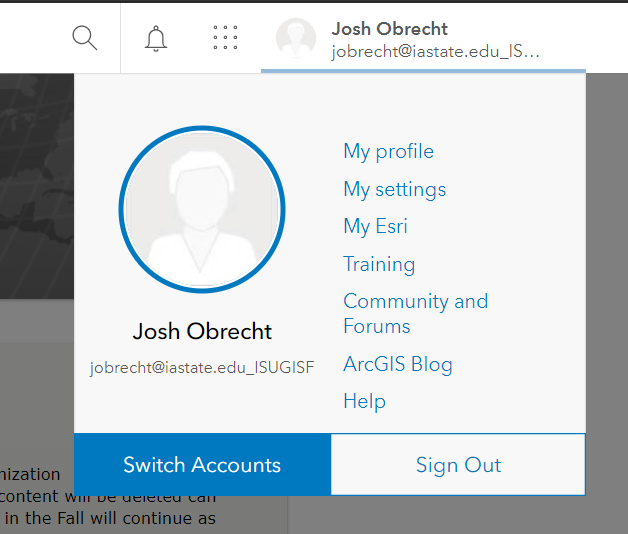Click the large profile picture
Image resolution: width=628 pixels, height=534 pixels.
[x=202, y=209]
